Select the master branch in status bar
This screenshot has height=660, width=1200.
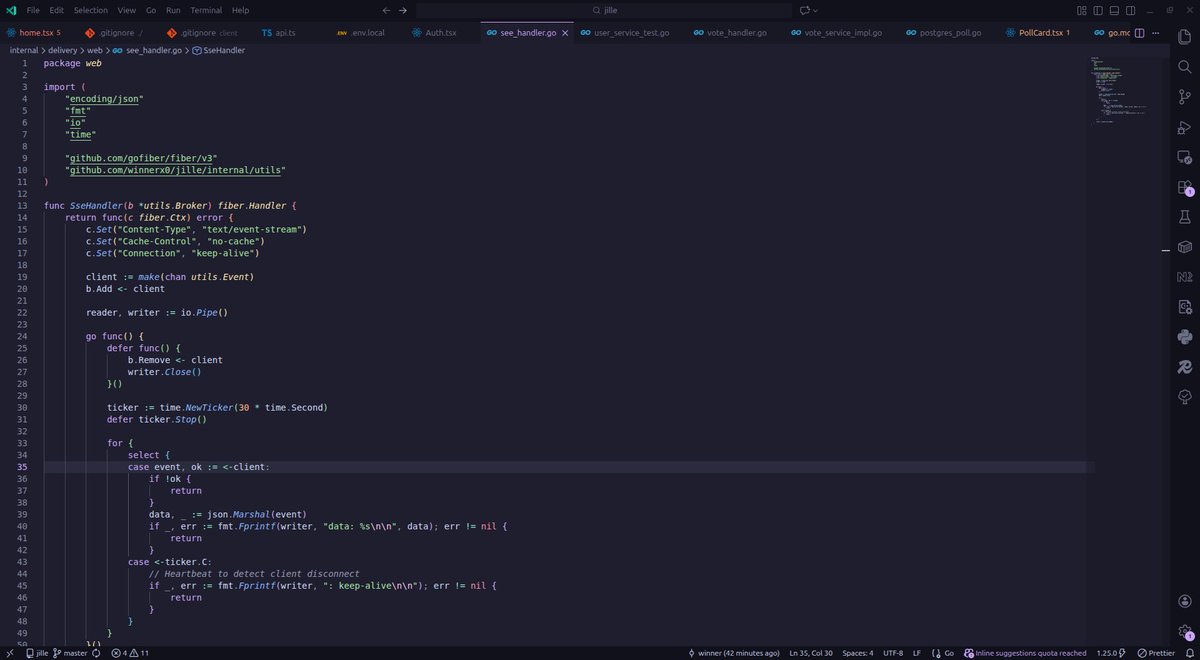(x=69, y=653)
